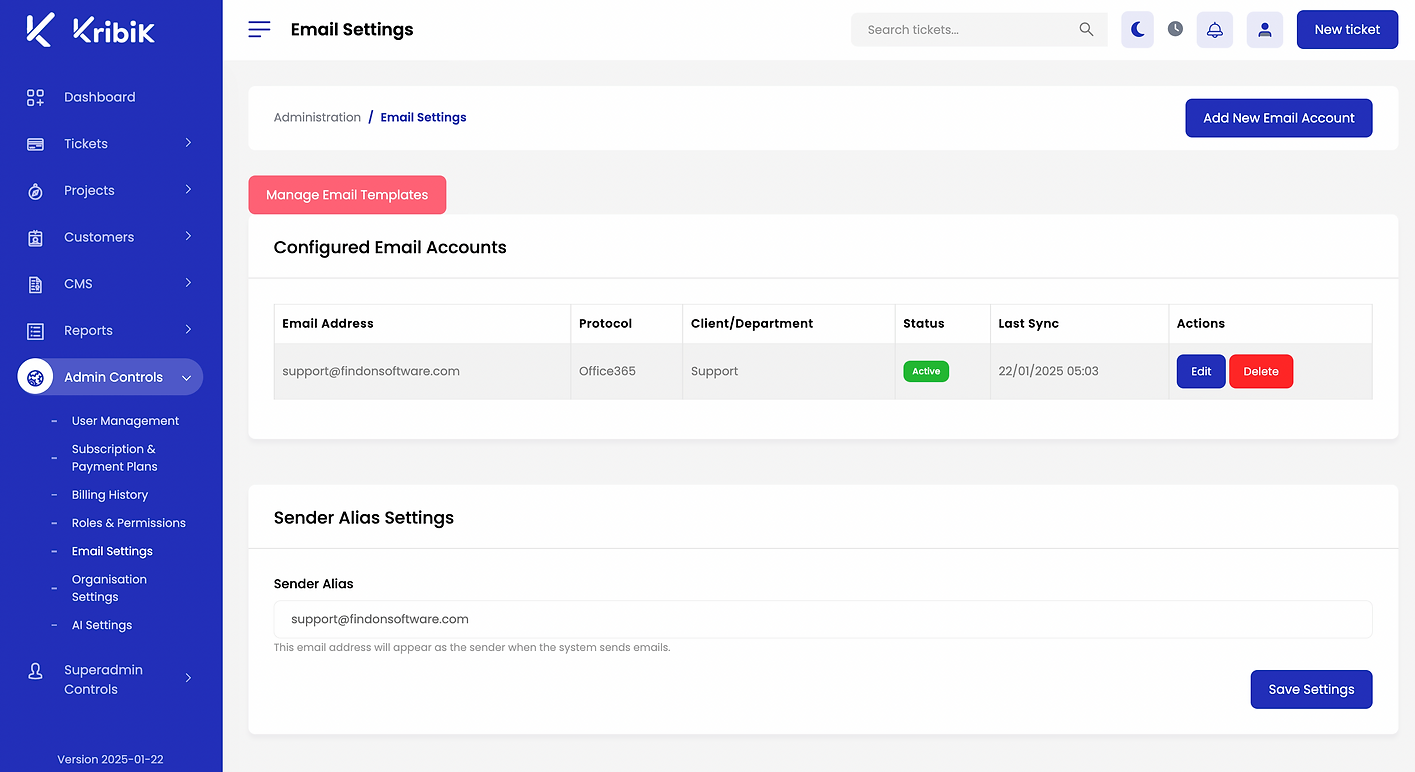
Task: Collapse the Admin Controls chevron
Action: pyautogui.click(x=186, y=378)
